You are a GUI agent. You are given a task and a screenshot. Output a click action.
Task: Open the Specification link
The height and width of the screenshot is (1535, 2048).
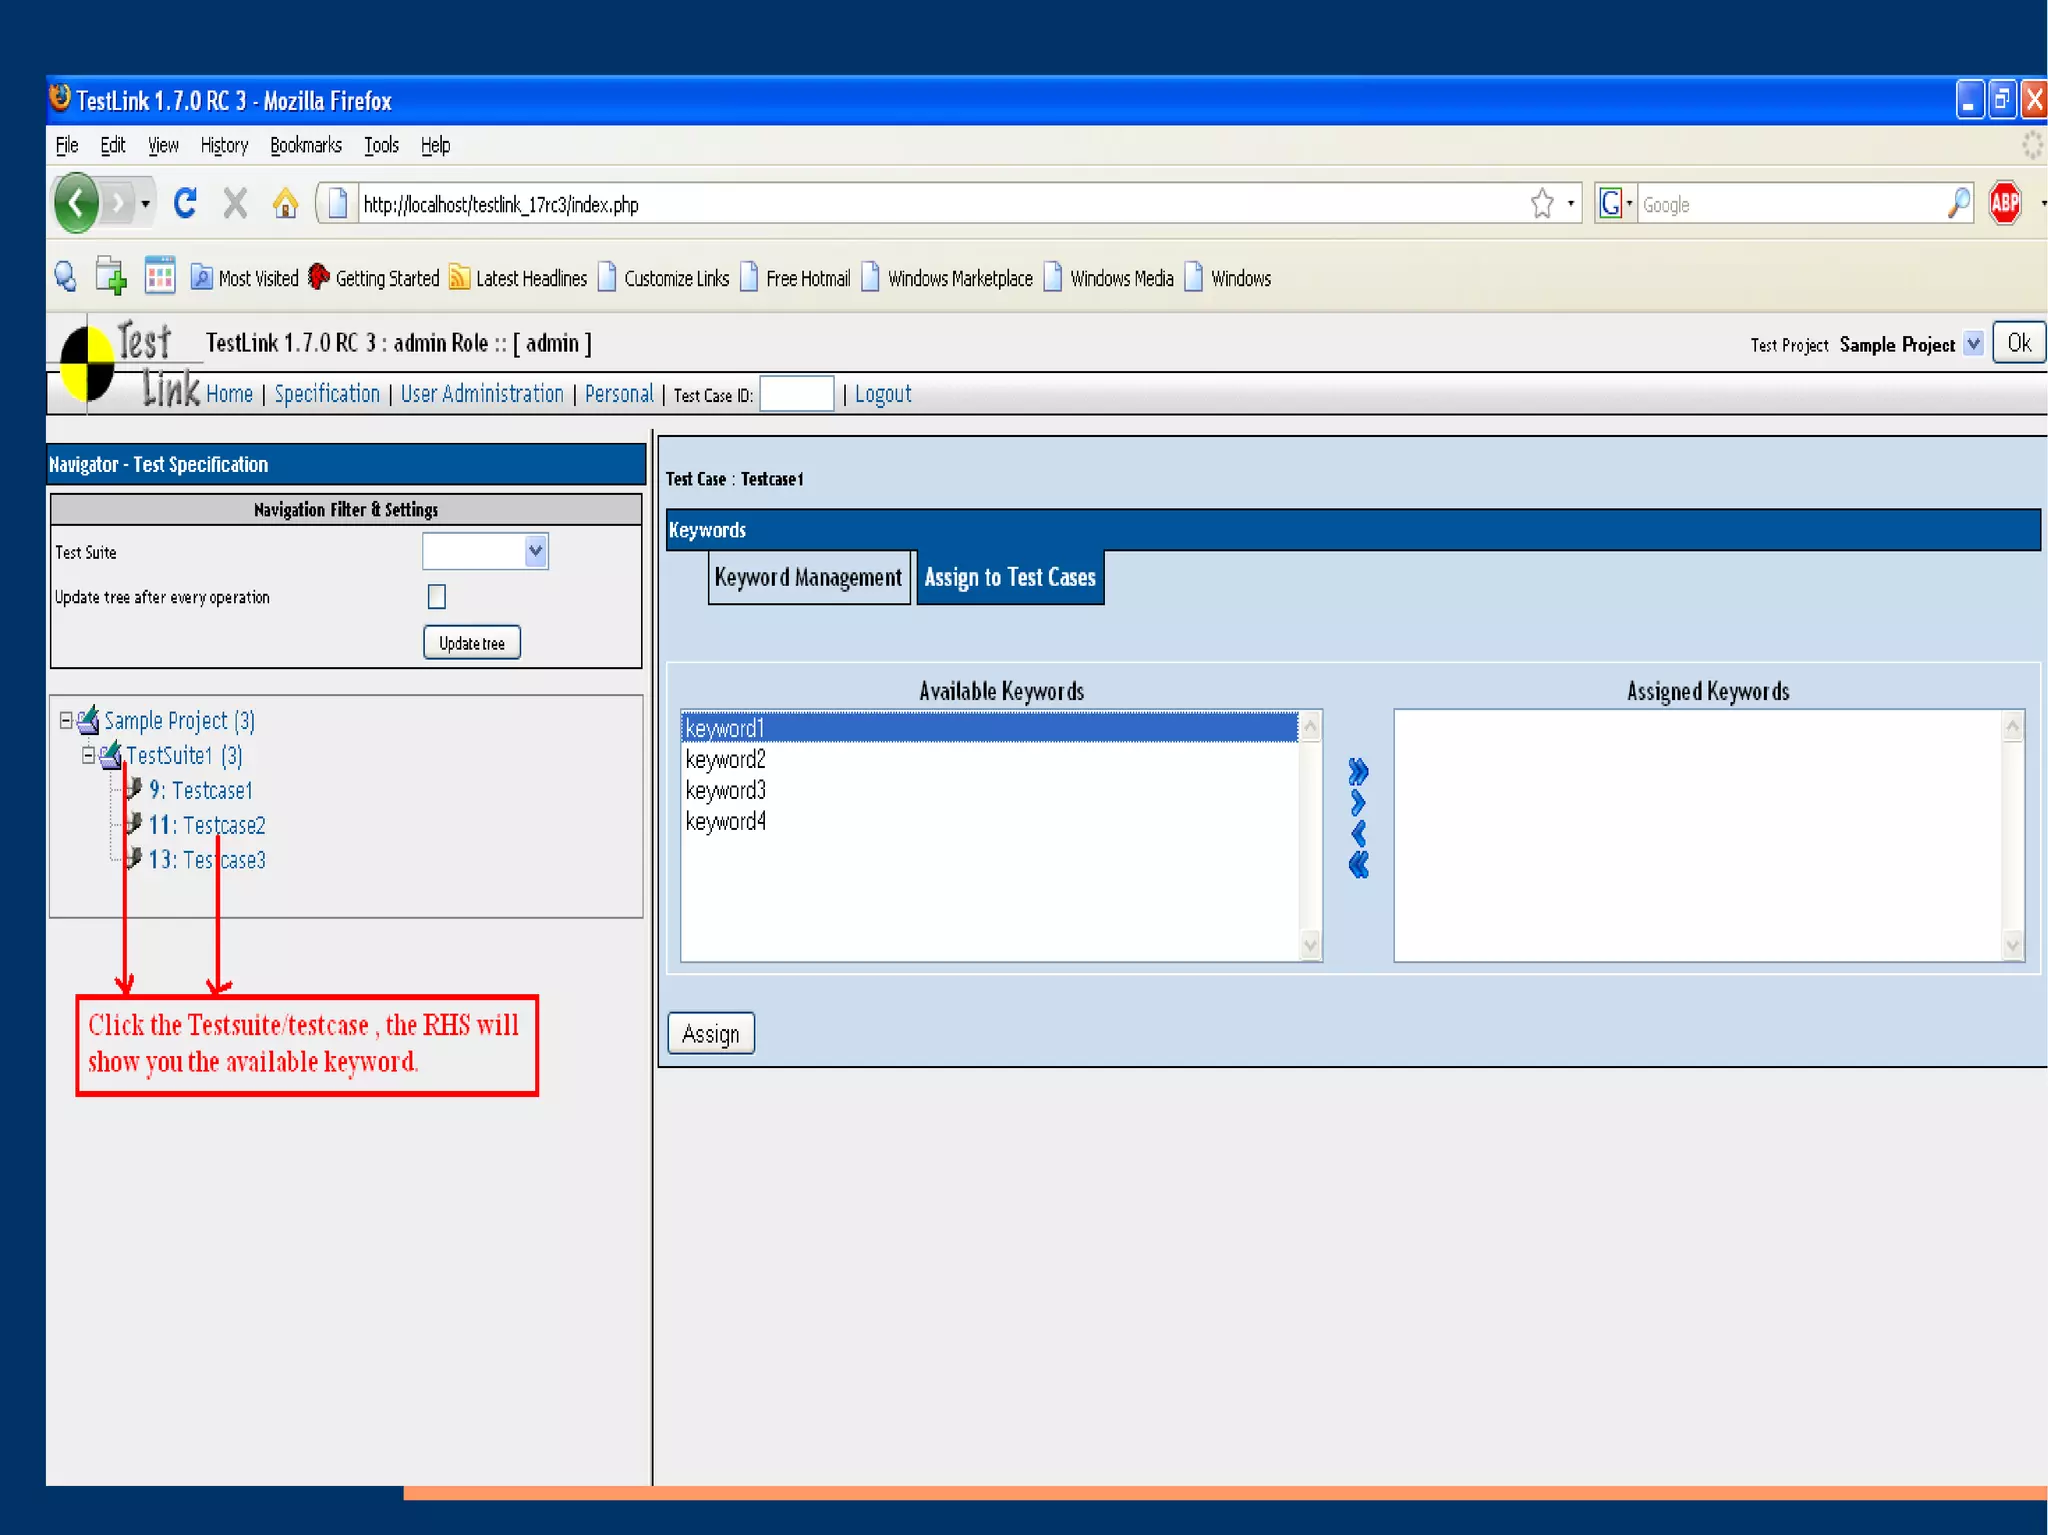tap(327, 394)
